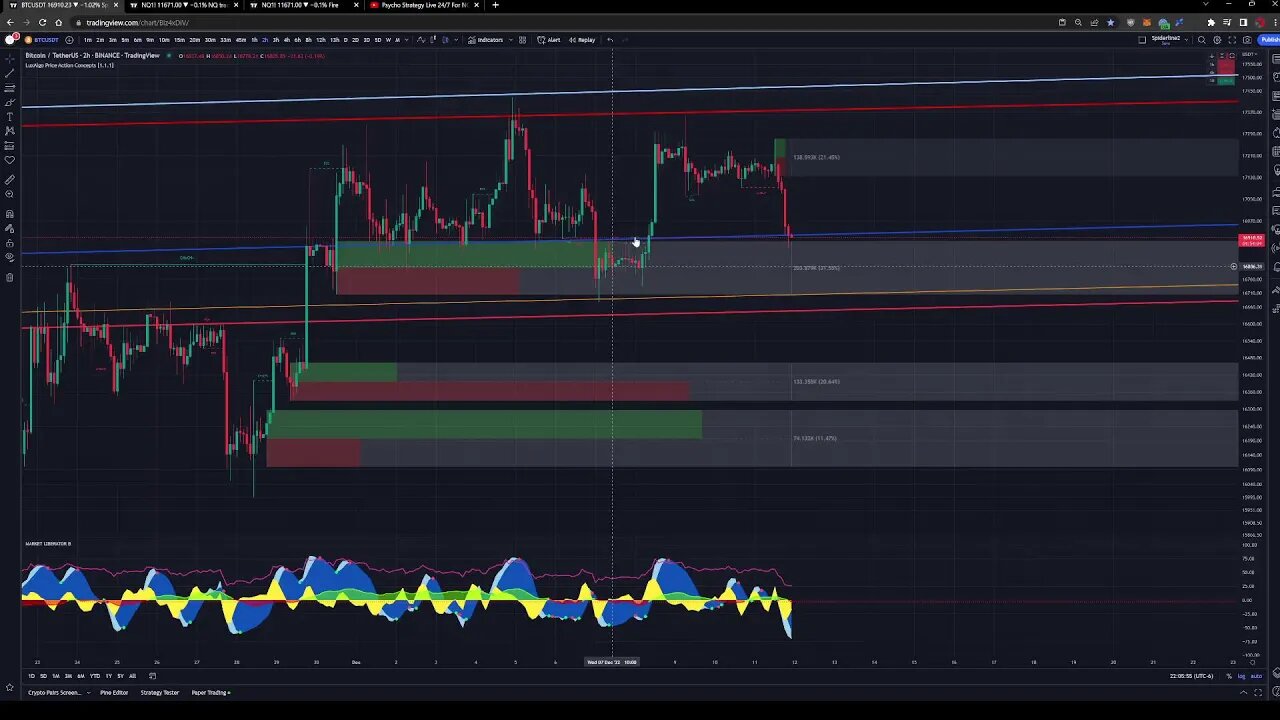Toggle log scale mode

coord(1241,676)
